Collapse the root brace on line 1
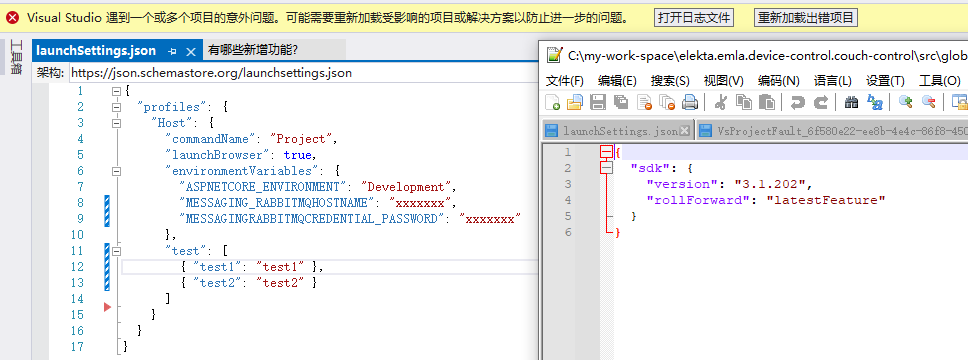The image size is (968, 360). (117, 91)
